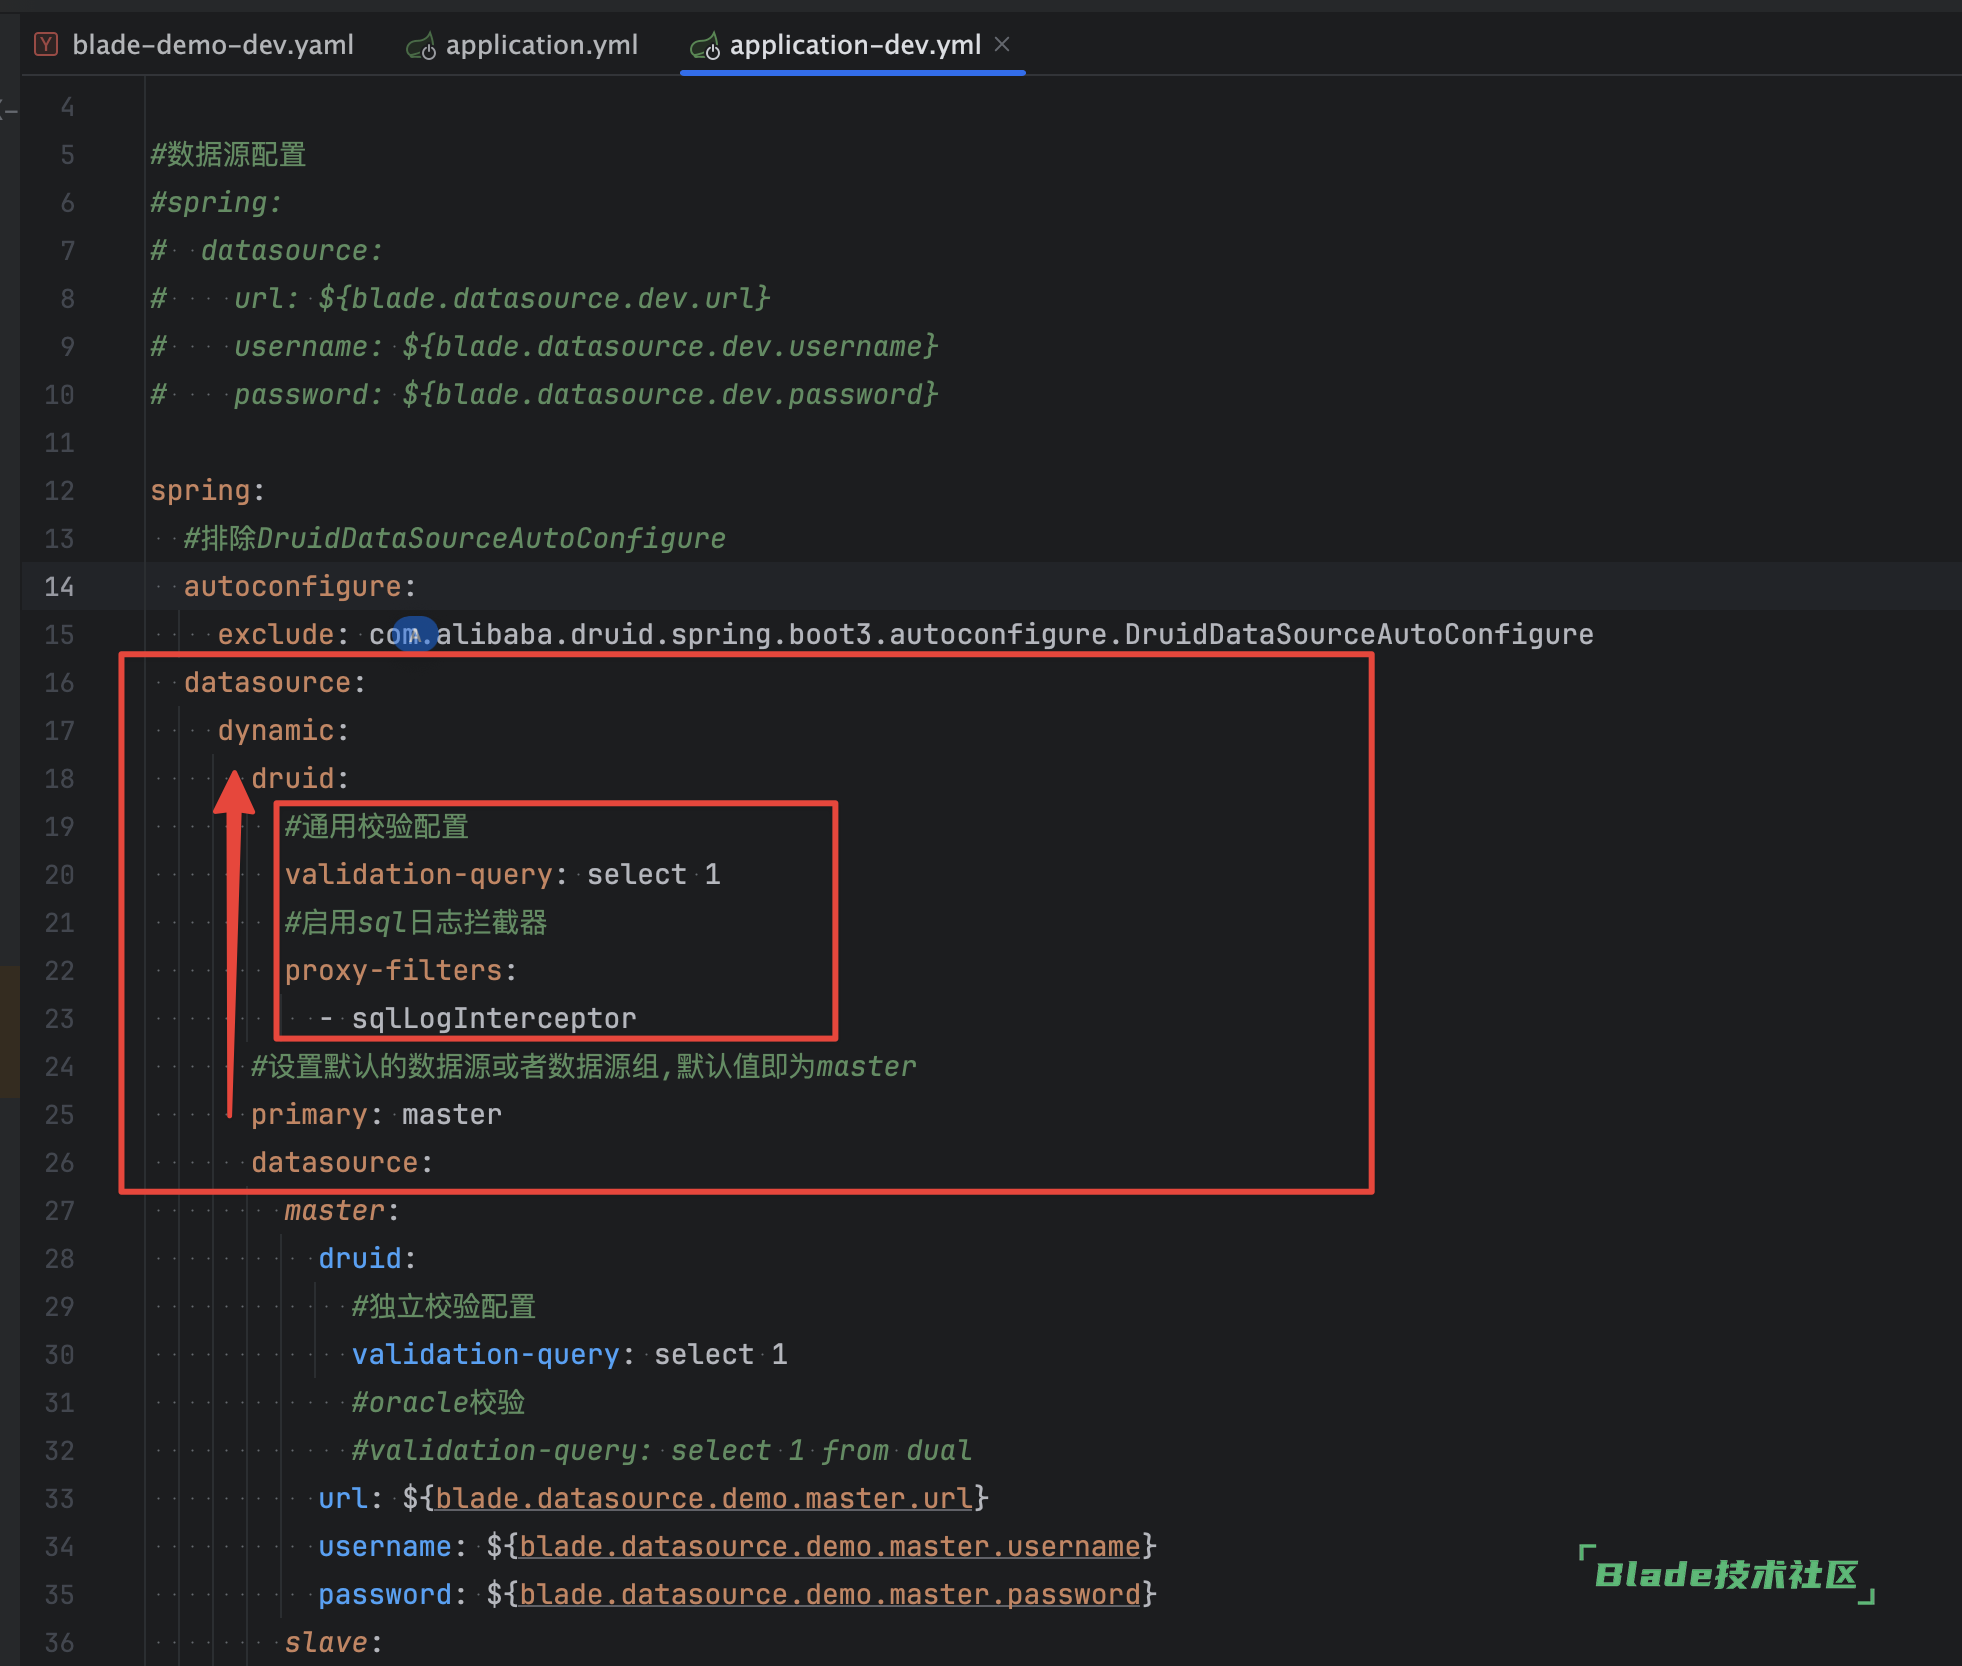The image size is (1962, 1666).
Task: Click the '# datasource:' comment on line 7
Action: pyautogui.click(x=267, y=250)
